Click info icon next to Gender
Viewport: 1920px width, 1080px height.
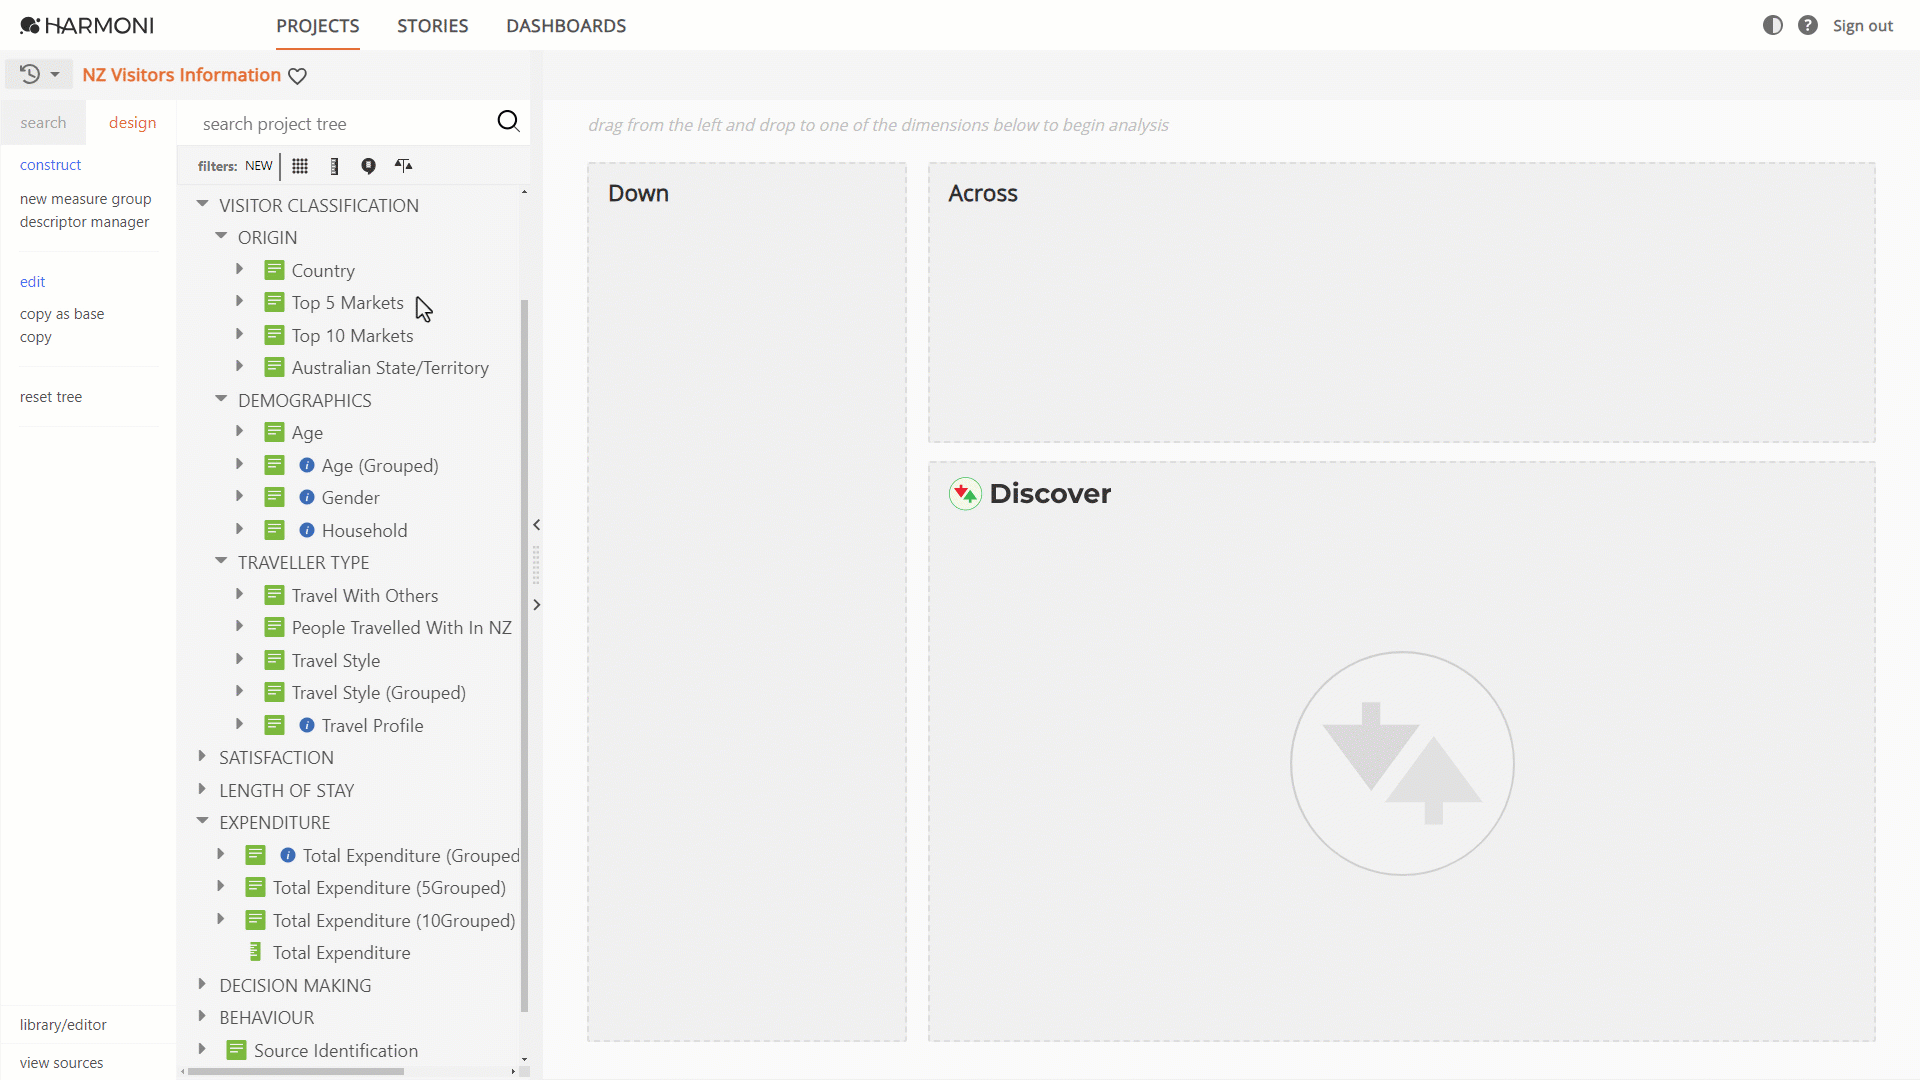[x=307, y=497]
